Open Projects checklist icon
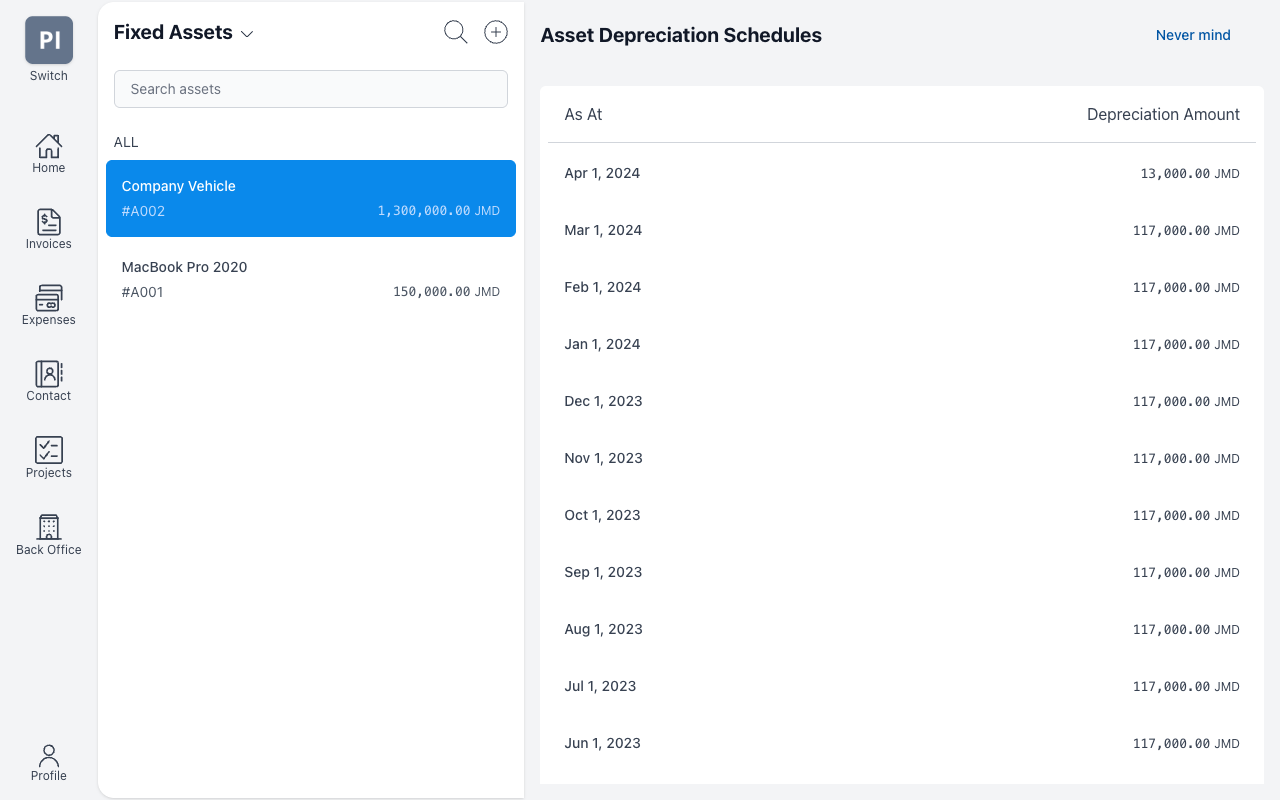 48,451
